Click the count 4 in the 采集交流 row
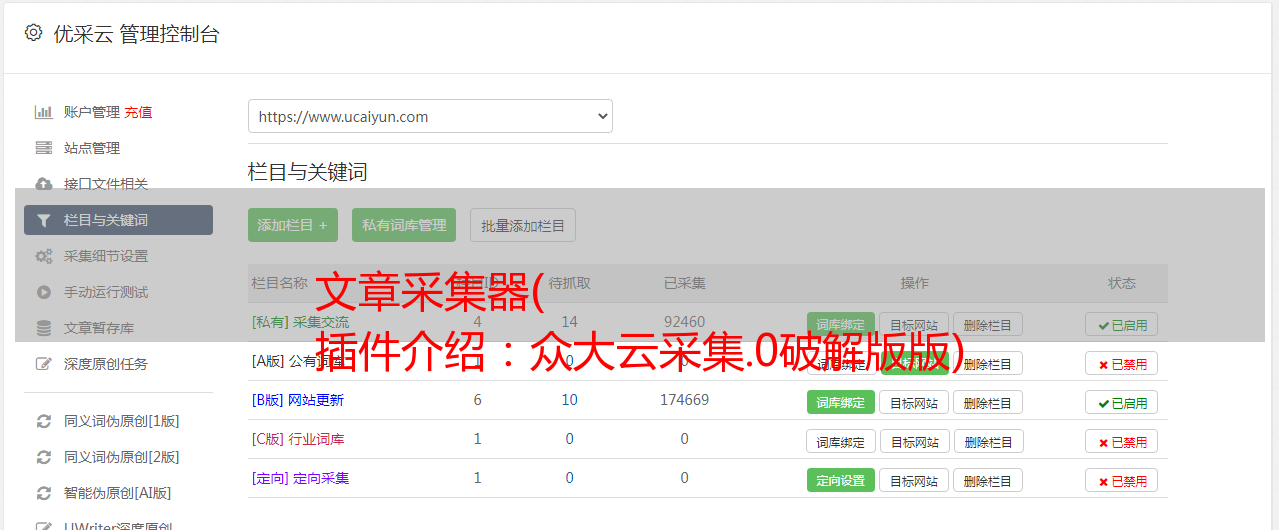1279x530 pixels. [x=478, y=322]
